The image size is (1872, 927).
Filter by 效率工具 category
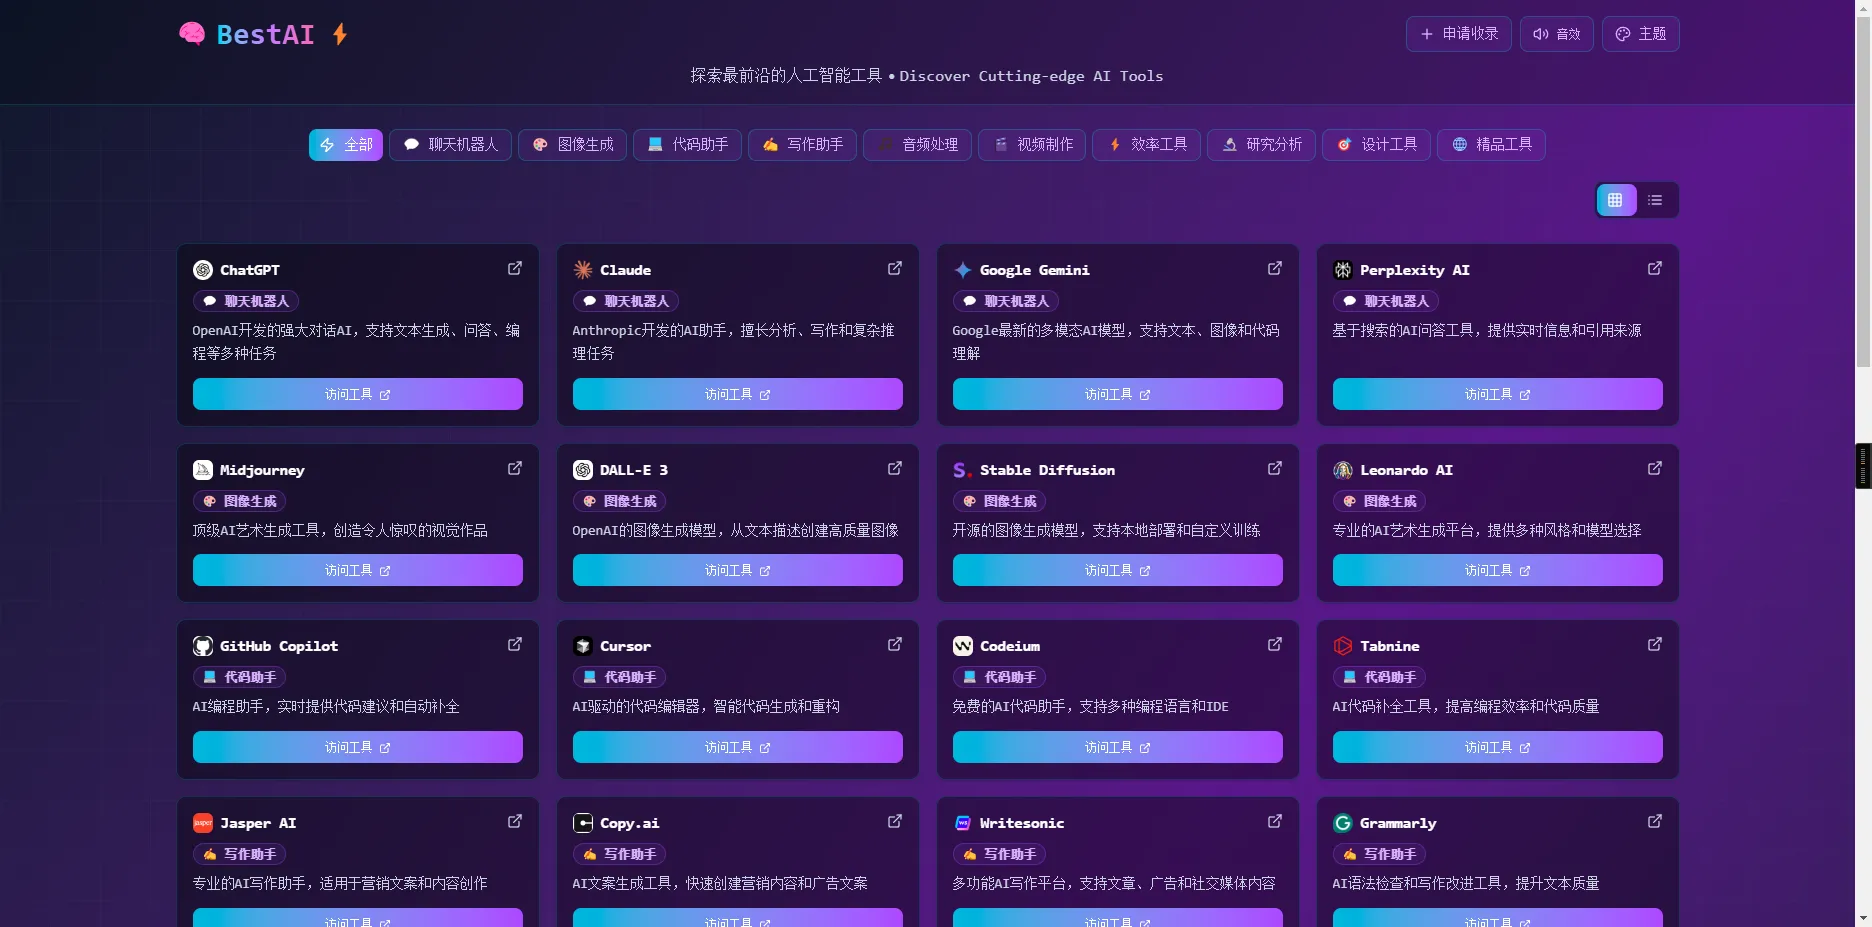point(1147,145)
